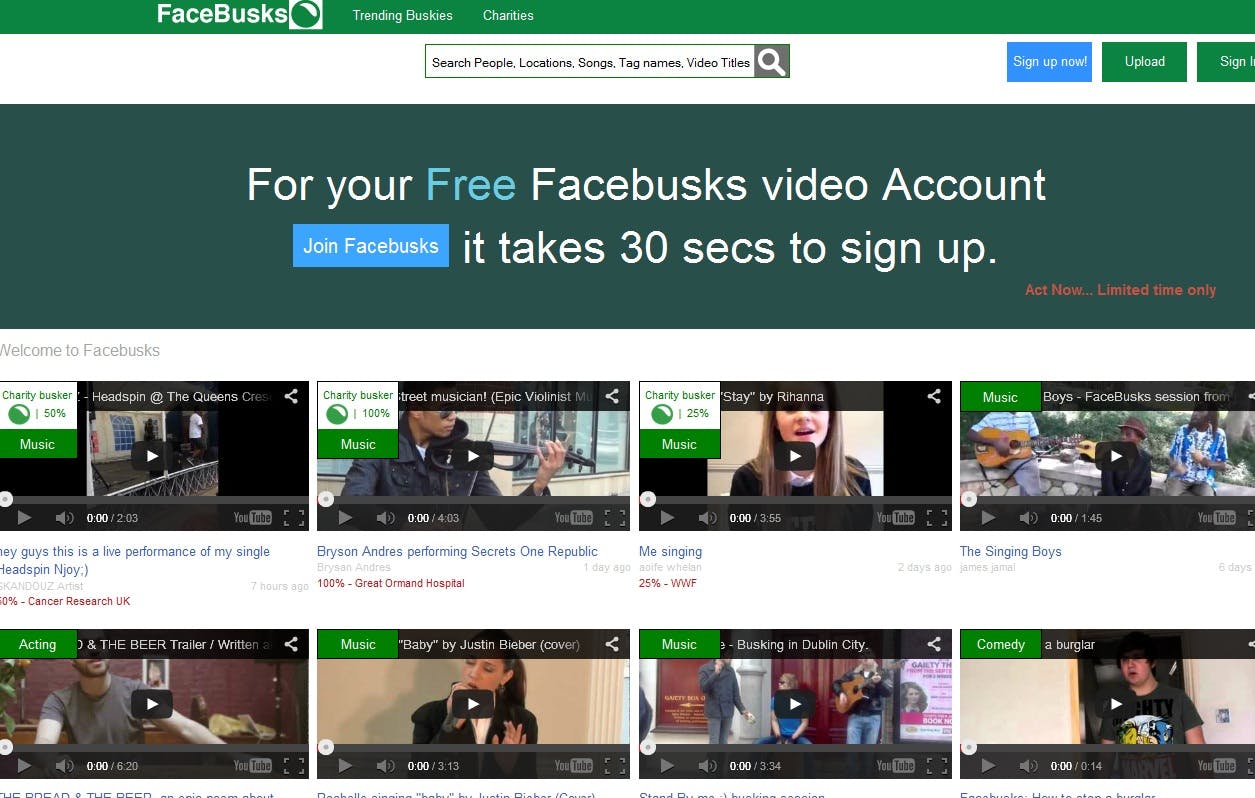
Task: Click the share icon on the Rihanna "Stay" video
Action: pos(934,396)
